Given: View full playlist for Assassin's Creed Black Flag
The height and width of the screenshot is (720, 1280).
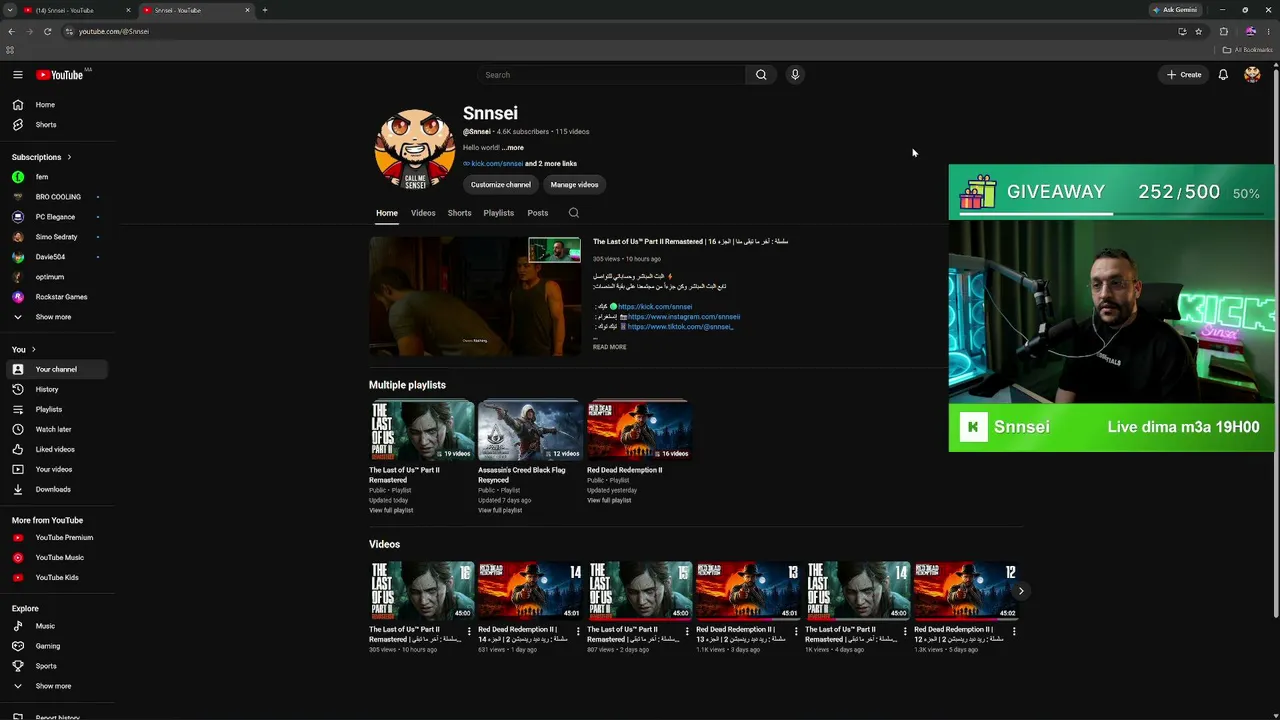Looking at the screenshot, I should point(500,511).
